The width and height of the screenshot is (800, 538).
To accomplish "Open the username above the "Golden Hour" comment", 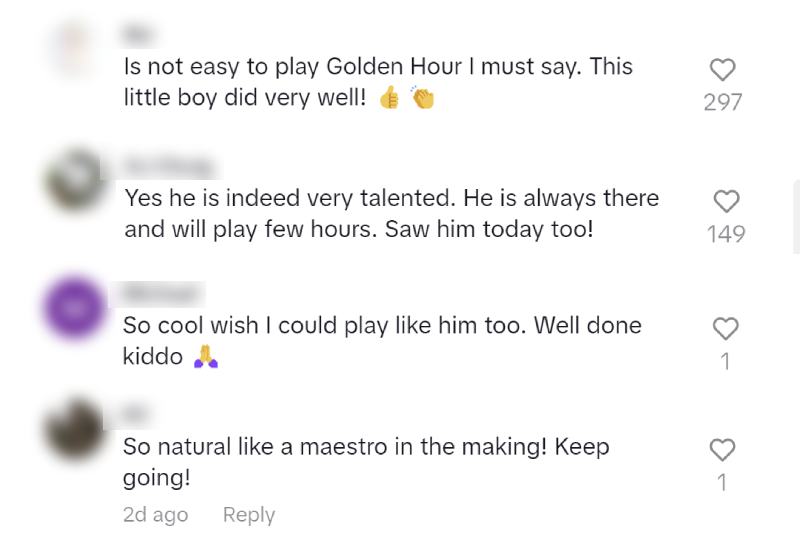I will [136, 33].
